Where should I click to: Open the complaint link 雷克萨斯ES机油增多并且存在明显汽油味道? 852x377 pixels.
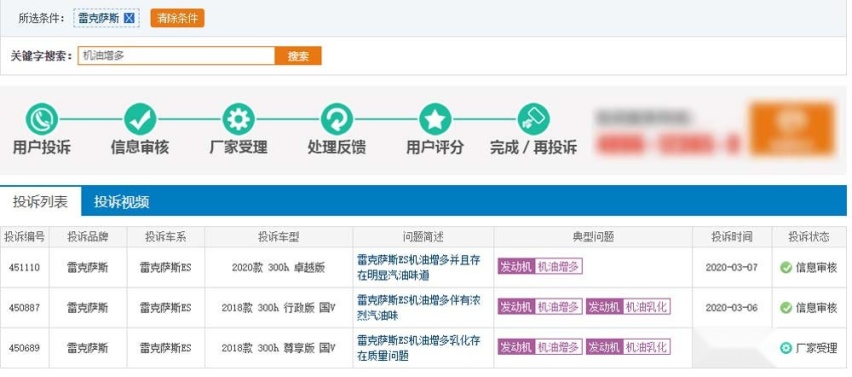coord(418,267)
